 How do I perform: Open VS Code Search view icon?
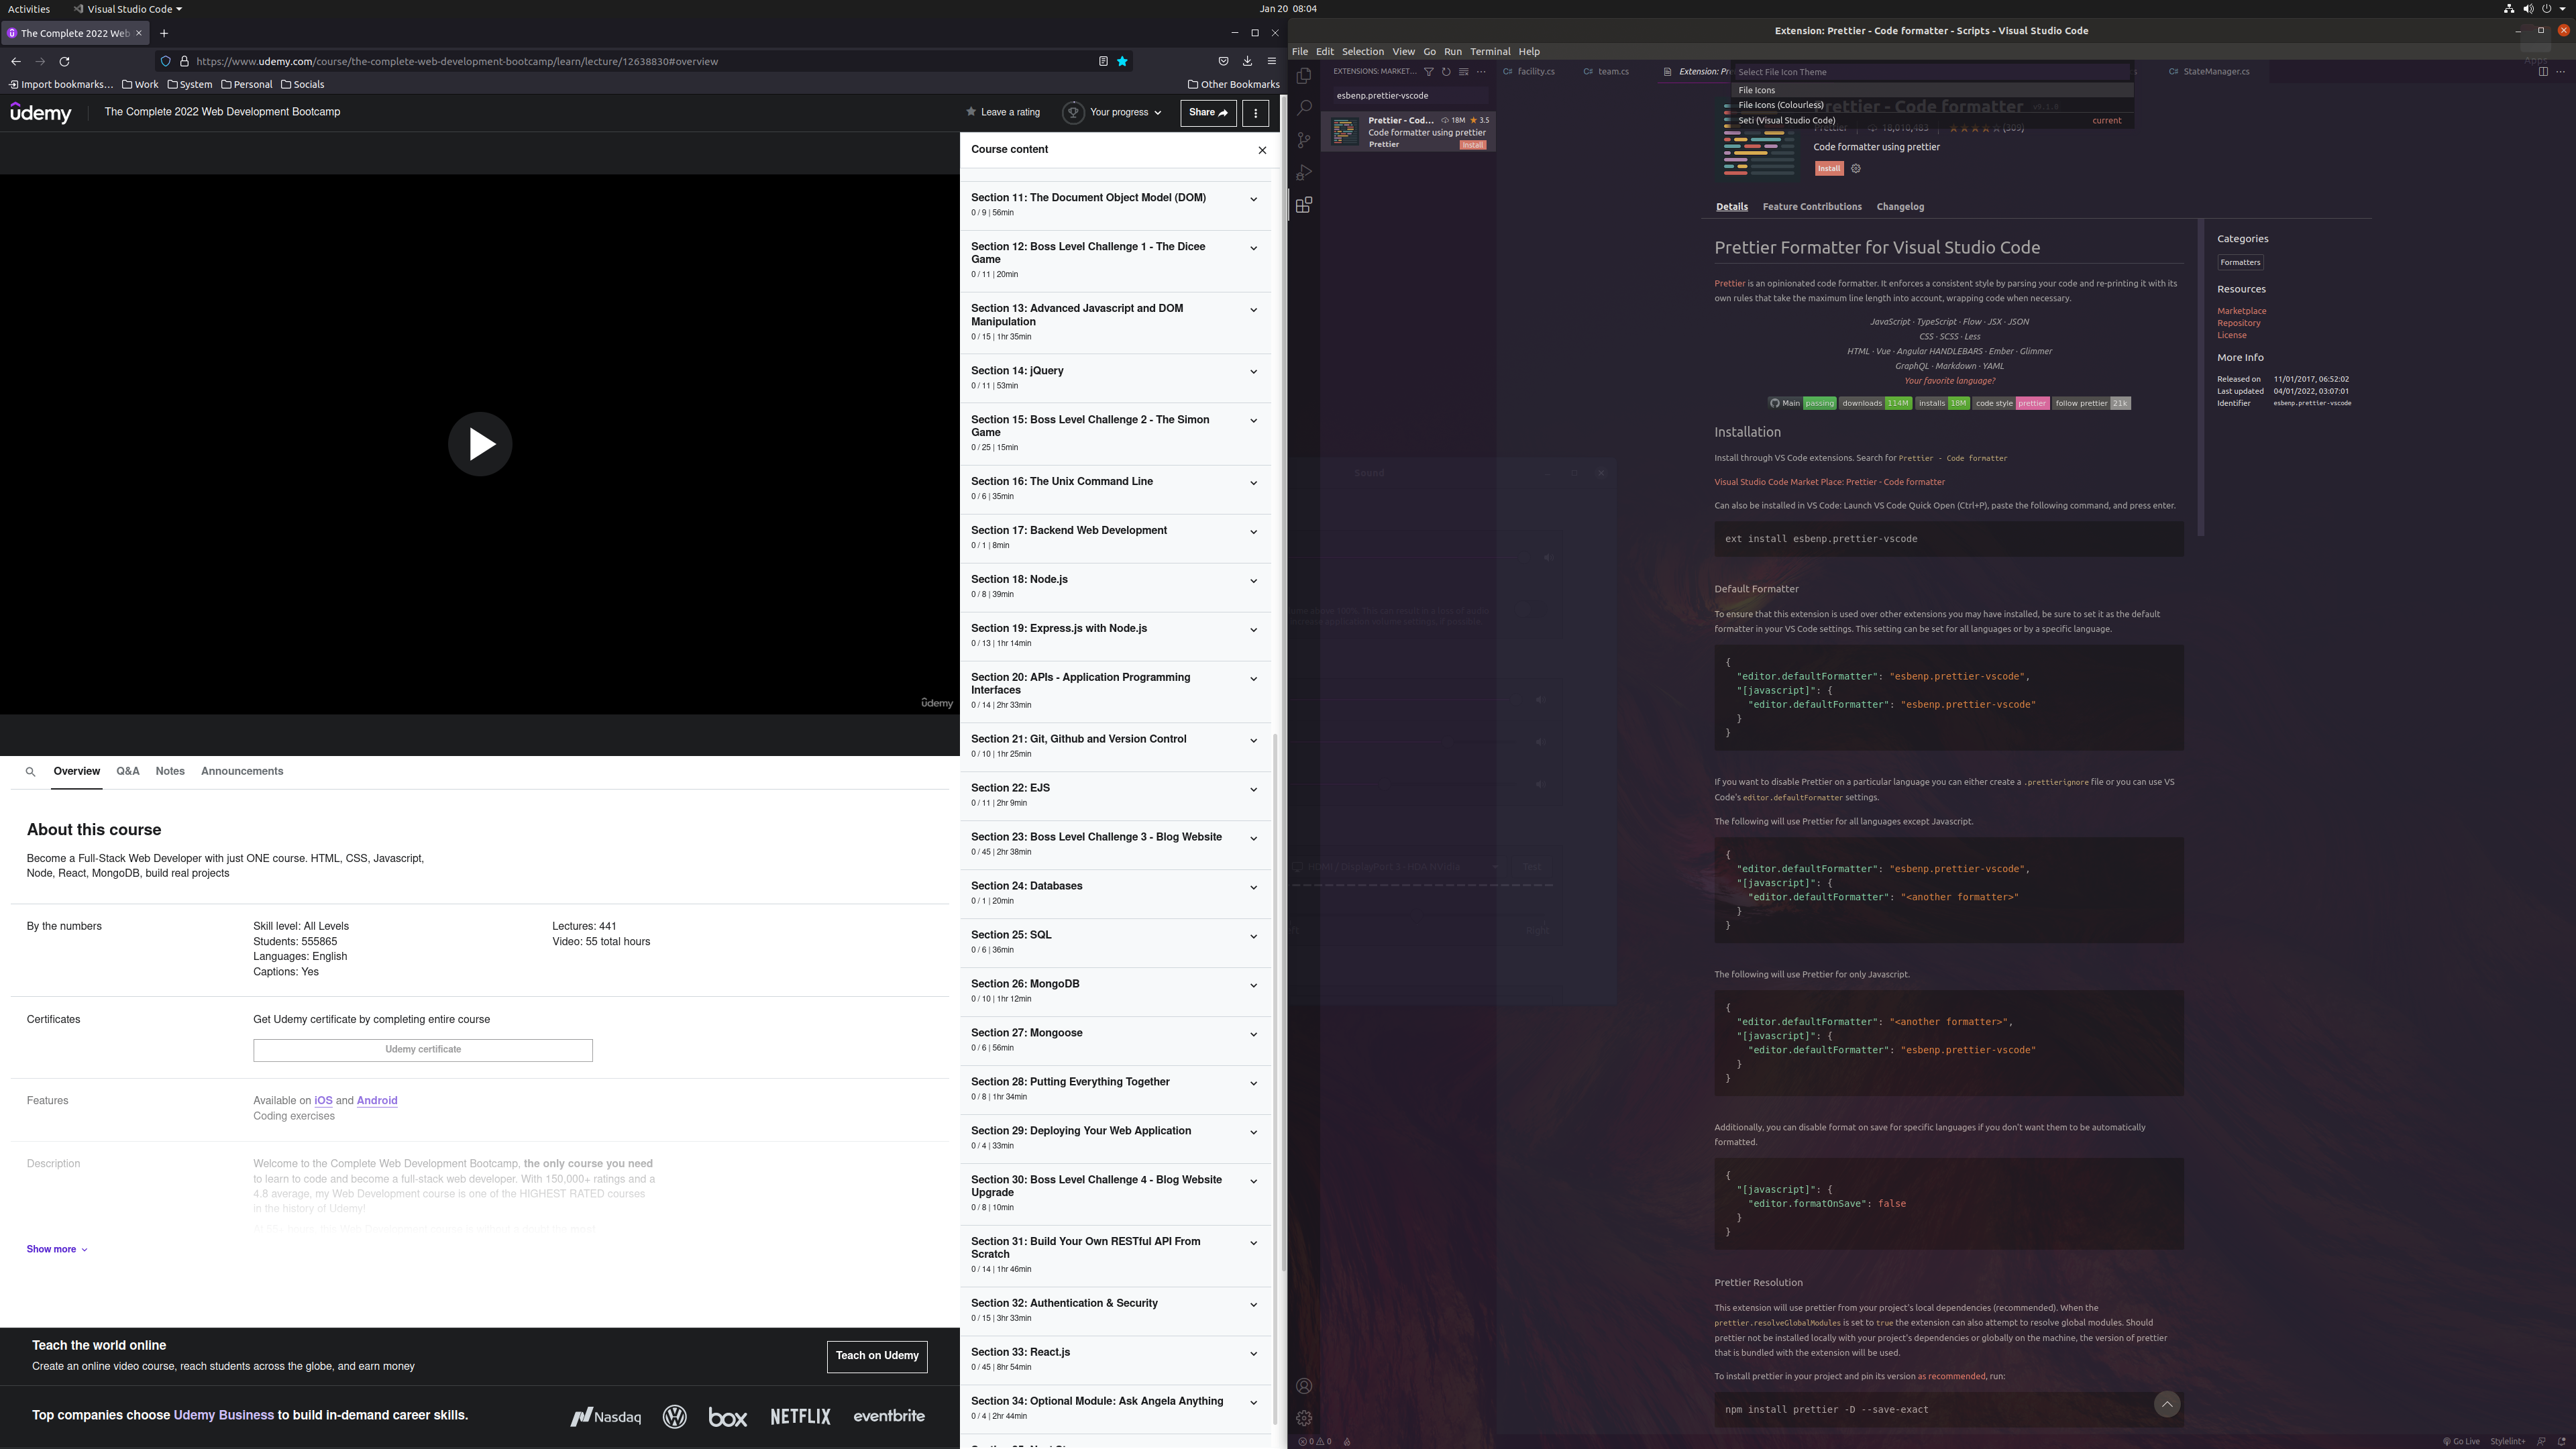1303,108
